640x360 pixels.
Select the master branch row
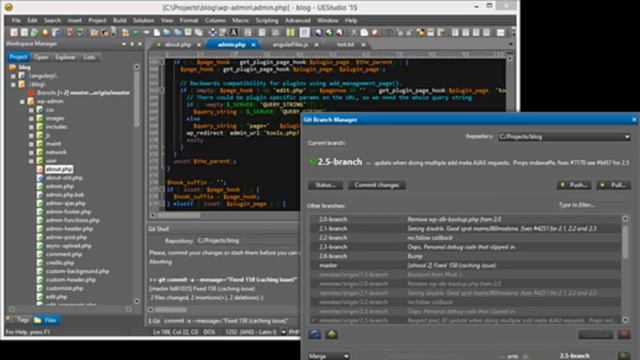(465, 265)
